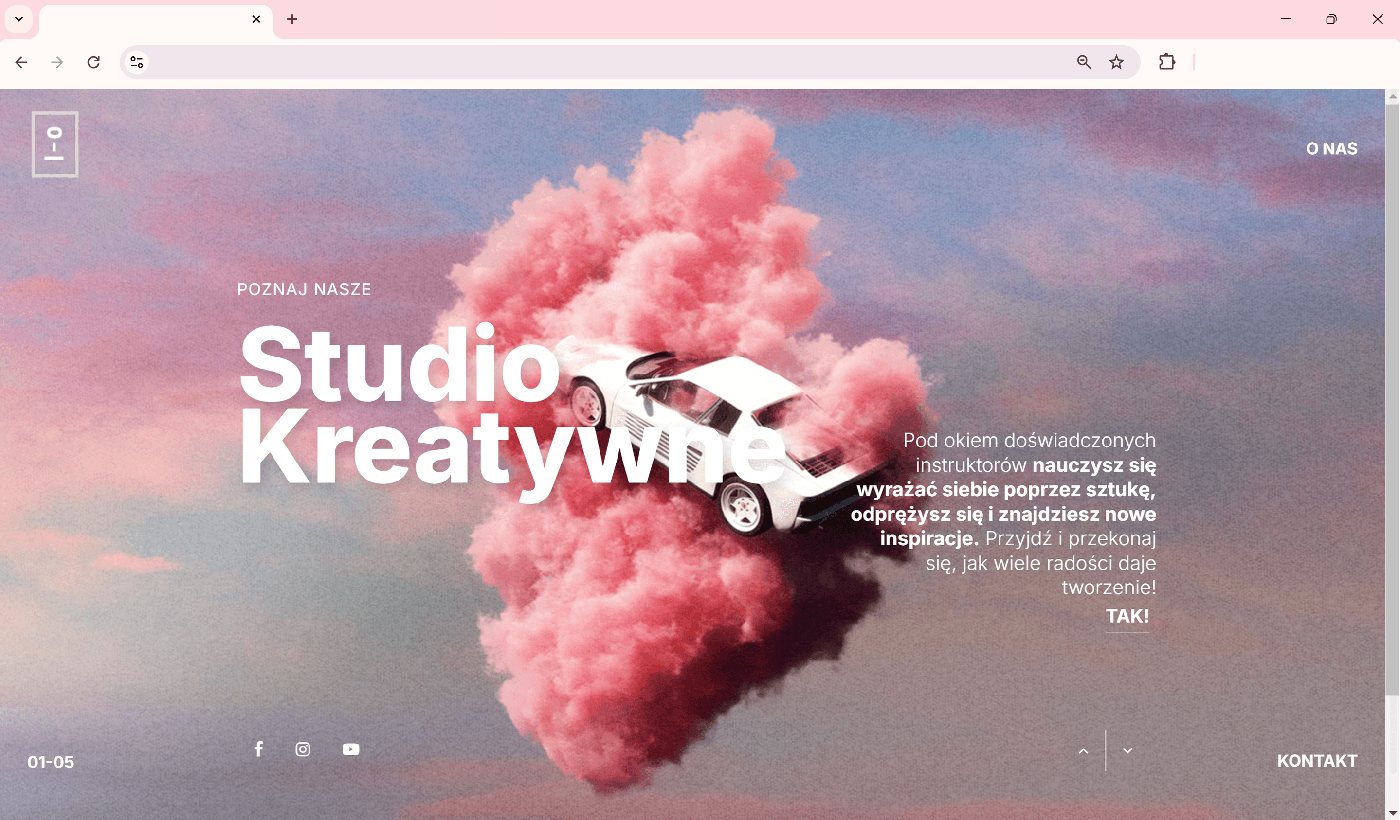This screenshot has width=1400, height=820.
Task: Open the O NAS menu link
Action: pyautogui.click(x=1332, y=149)
